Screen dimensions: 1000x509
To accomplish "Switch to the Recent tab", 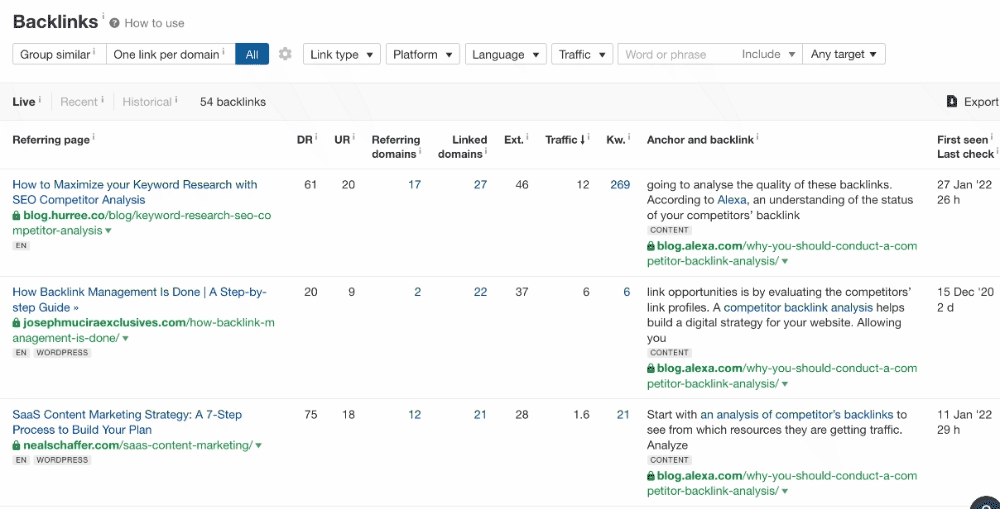I will pyautogui.click(x=79, y=102).
